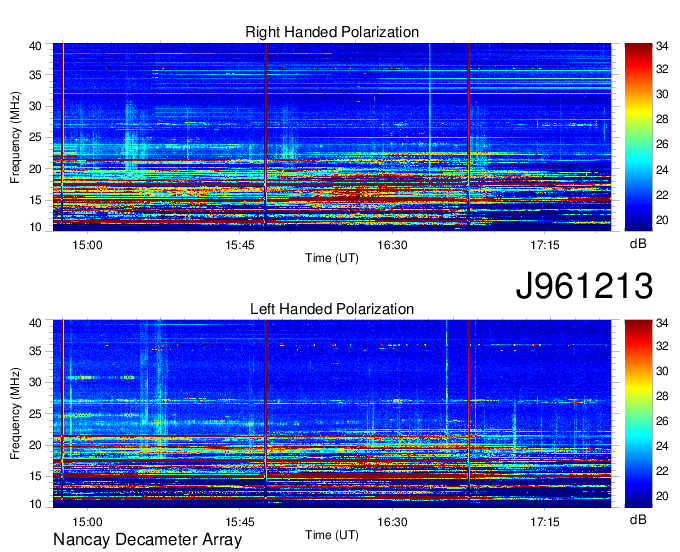
Task: Click the "Nancay Decameter Array" caption
Action: 147,540
